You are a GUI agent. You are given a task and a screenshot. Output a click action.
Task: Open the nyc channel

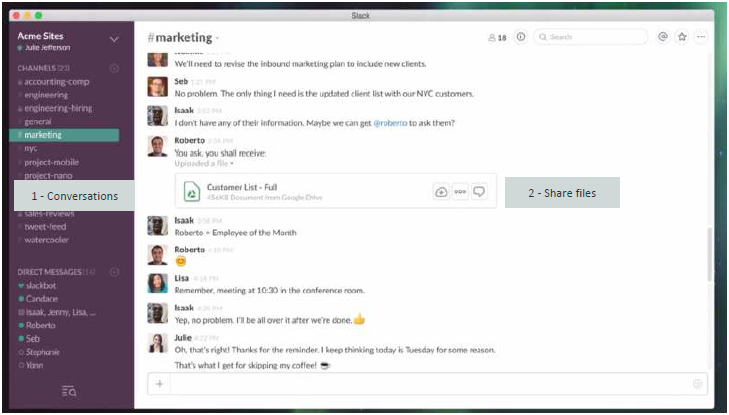tap(31, 149)
